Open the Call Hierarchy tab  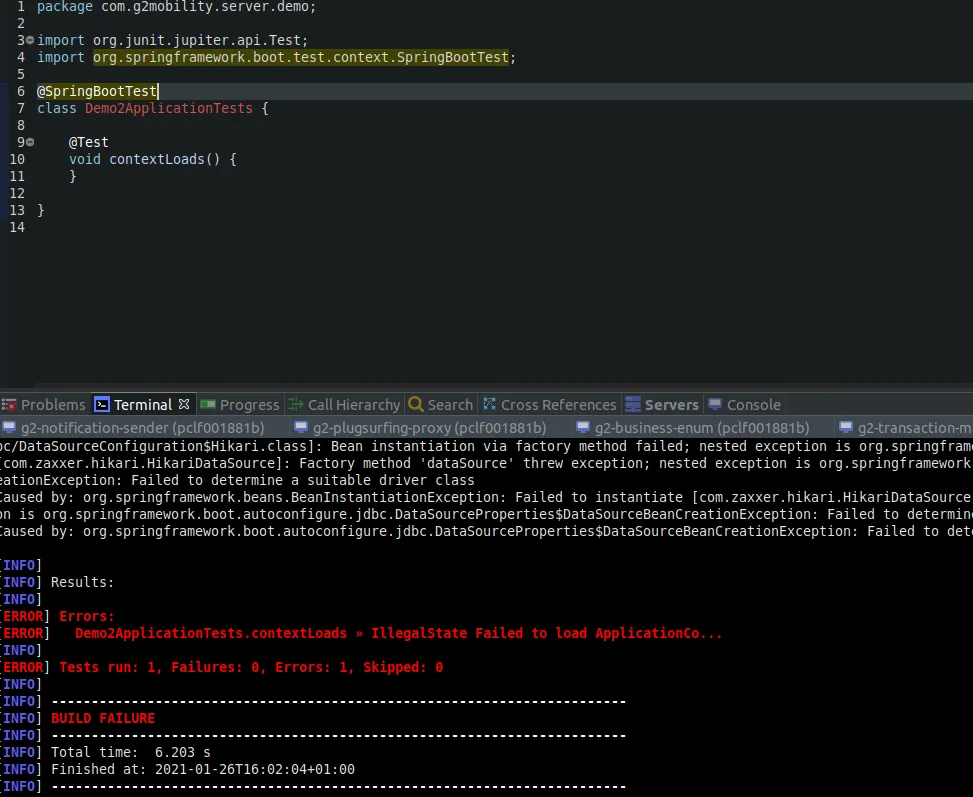(x=344, y=405)
